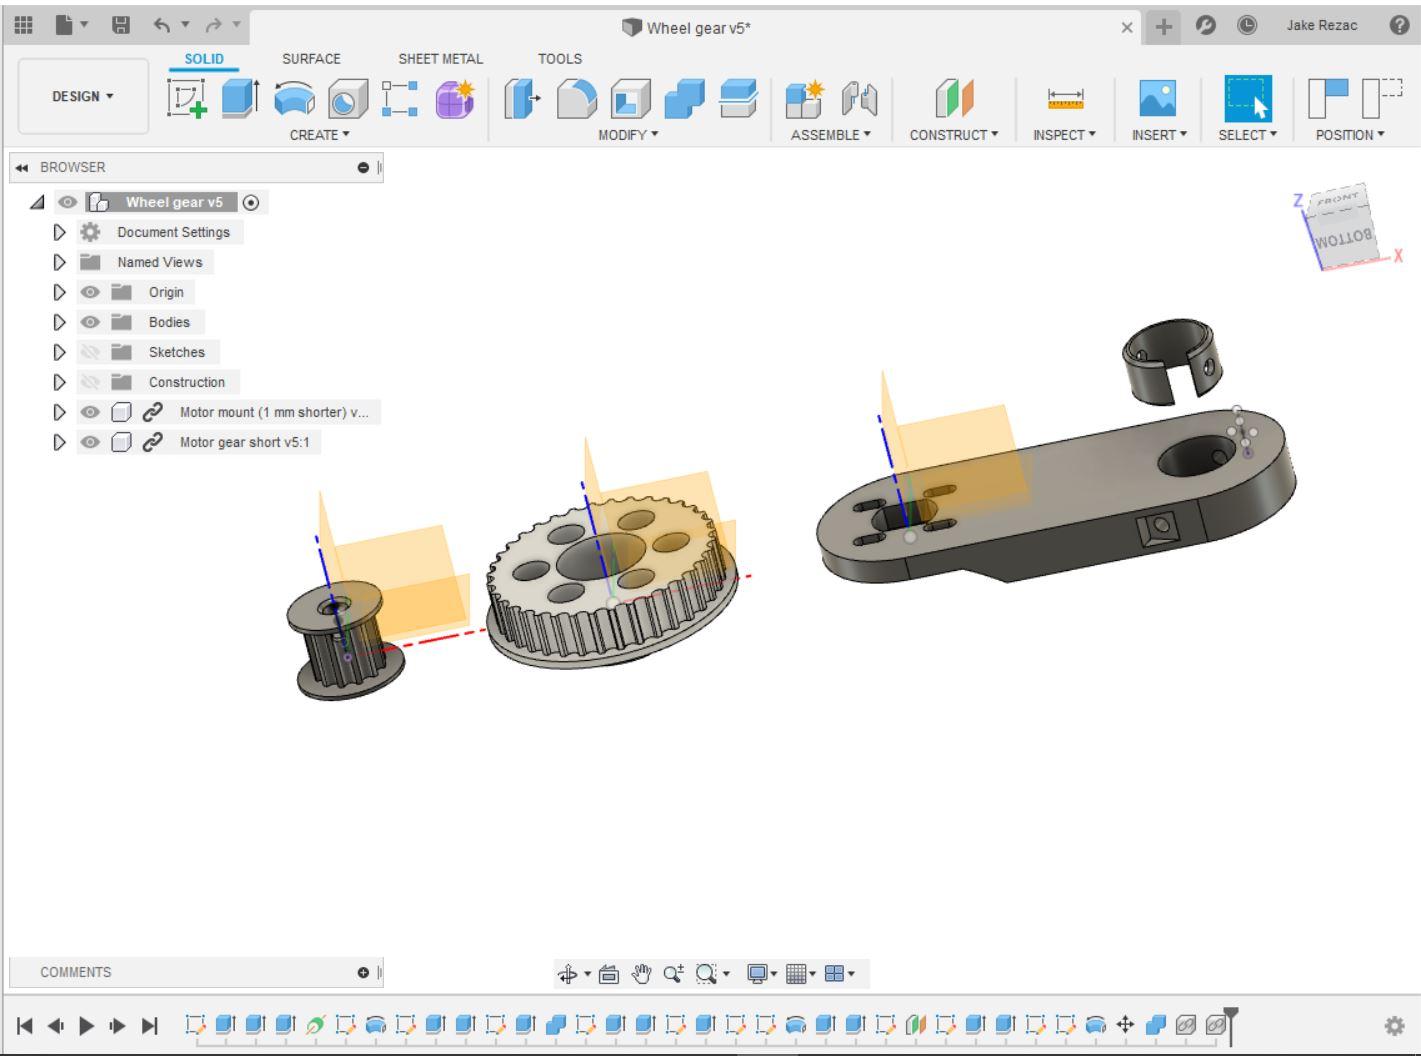
Task: Expand the Motor mount component
Action: pos(59,412)
